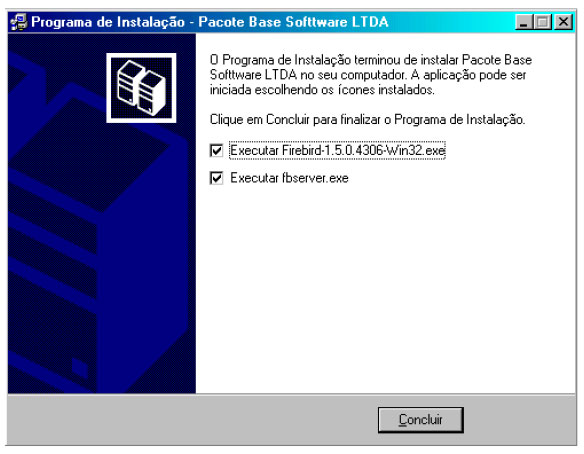Click the small square light on large server graphic

pyautogui.click(x=79, y=368)
